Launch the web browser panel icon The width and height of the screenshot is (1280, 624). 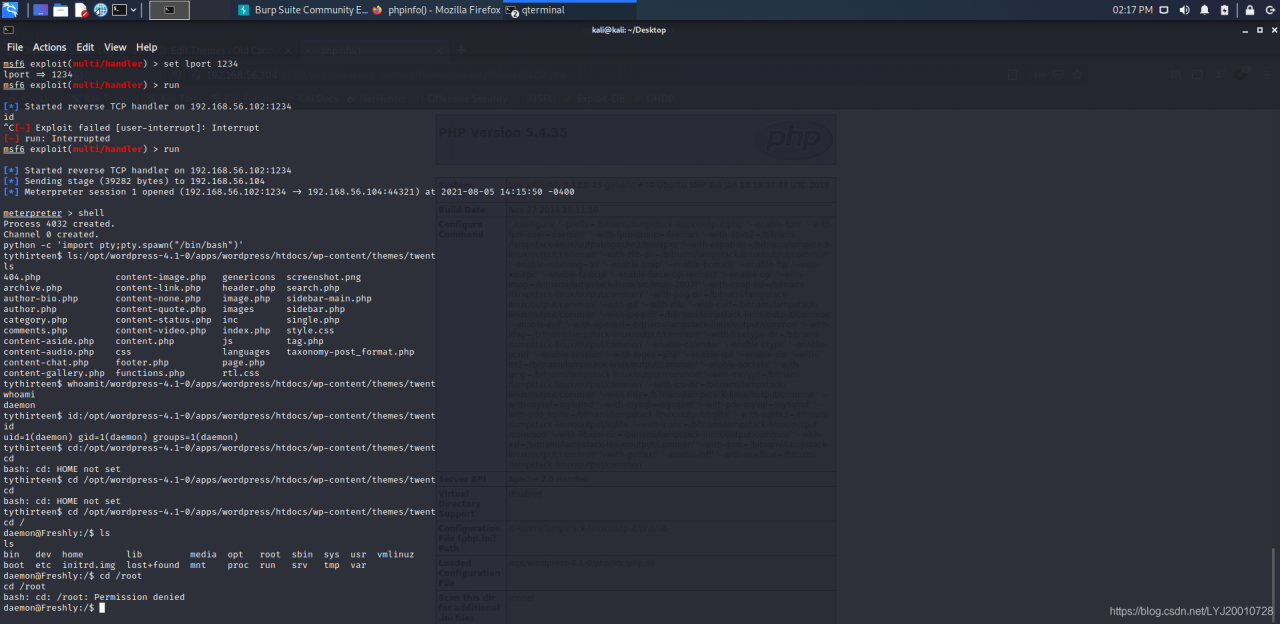tap(101, 10)
